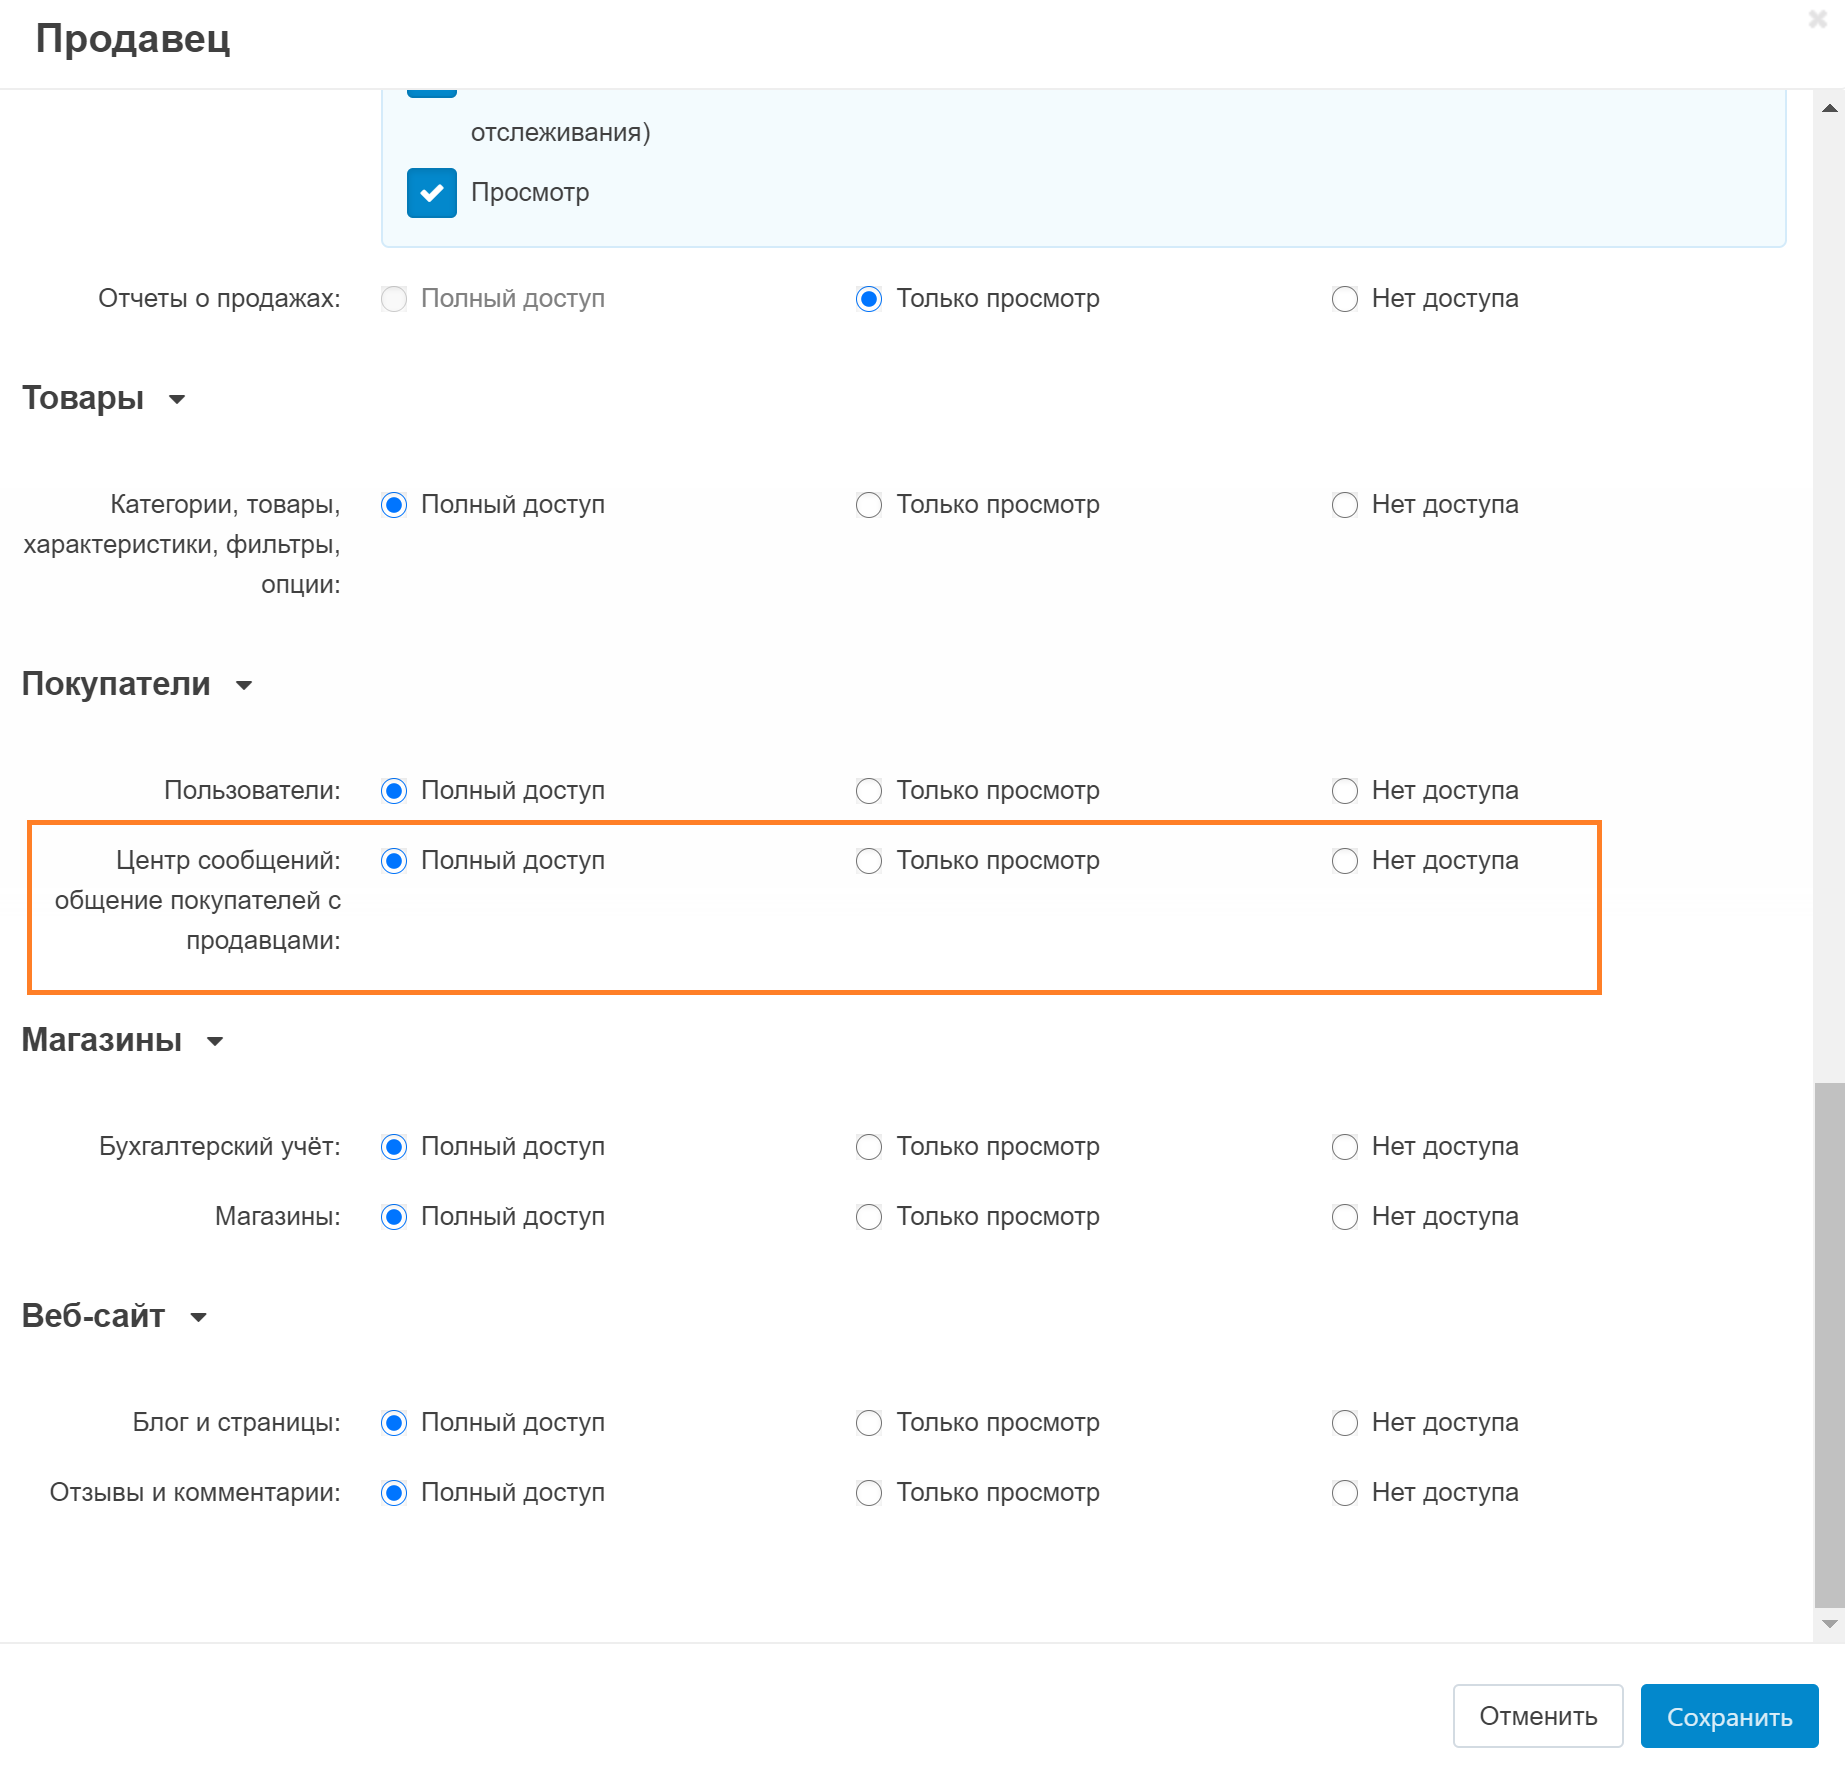This screenshot has width=1845, height=1777.
Task: Click the Отменить button
Action: tap(1537, 1716)
